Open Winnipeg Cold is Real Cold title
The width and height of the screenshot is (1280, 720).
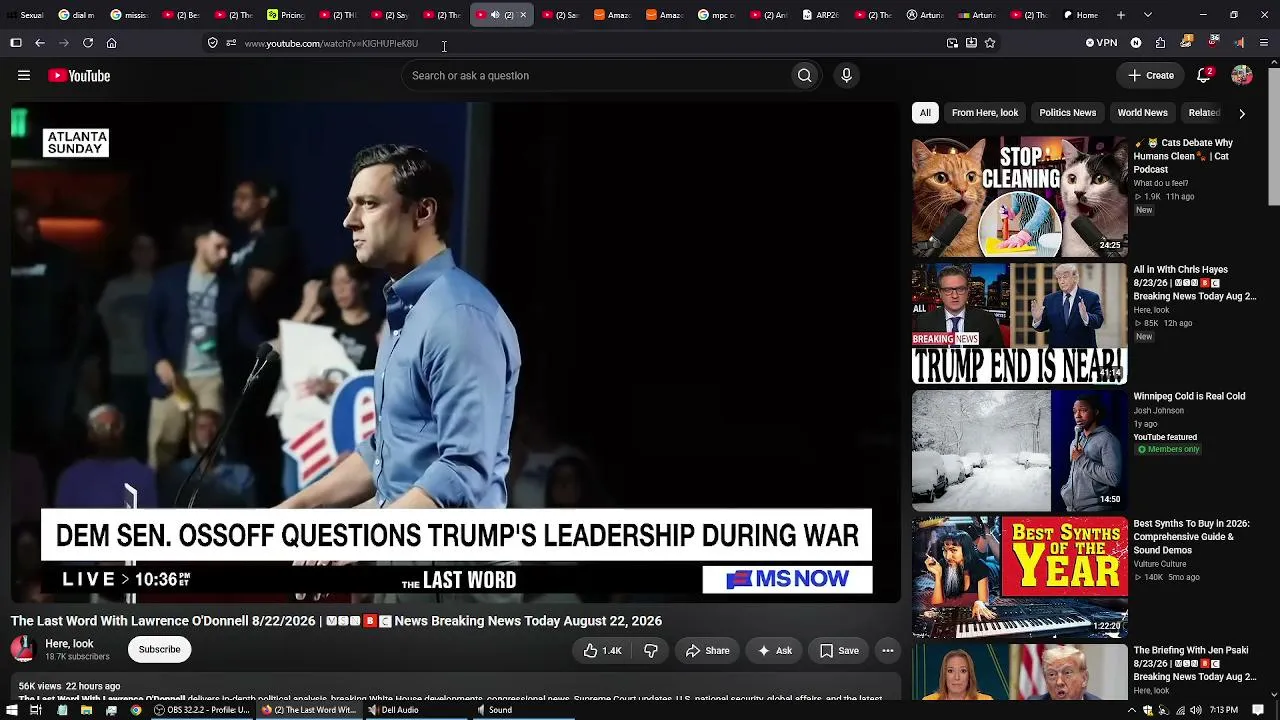coord(1189,397)
